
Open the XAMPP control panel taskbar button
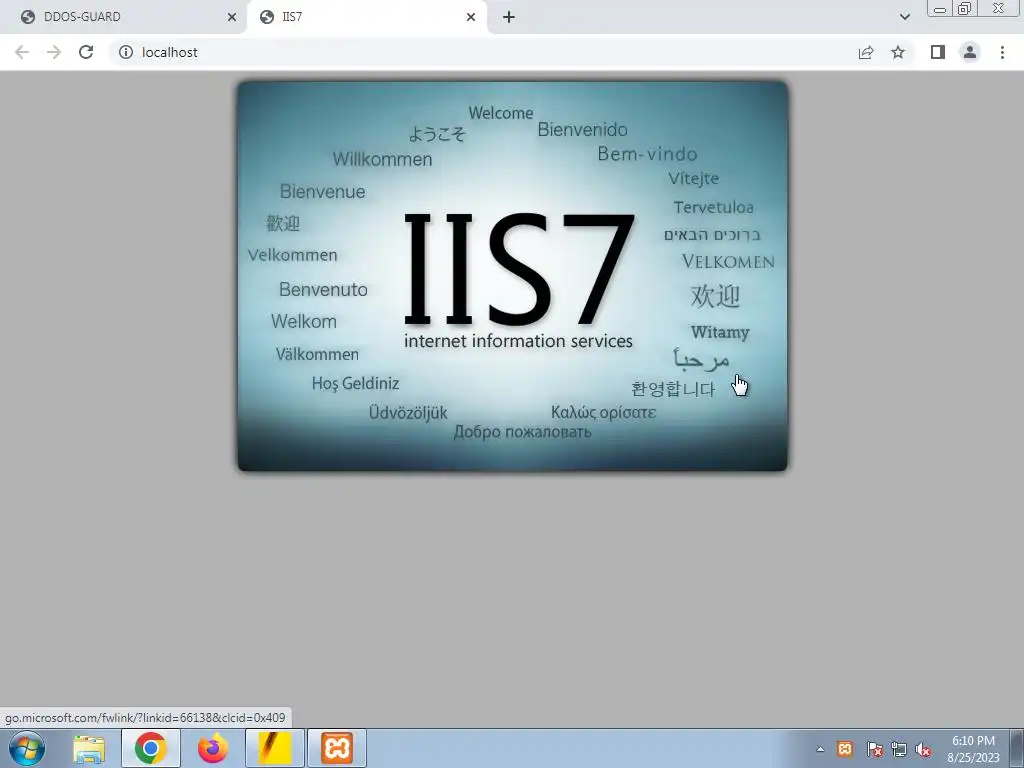pos(337,748)
